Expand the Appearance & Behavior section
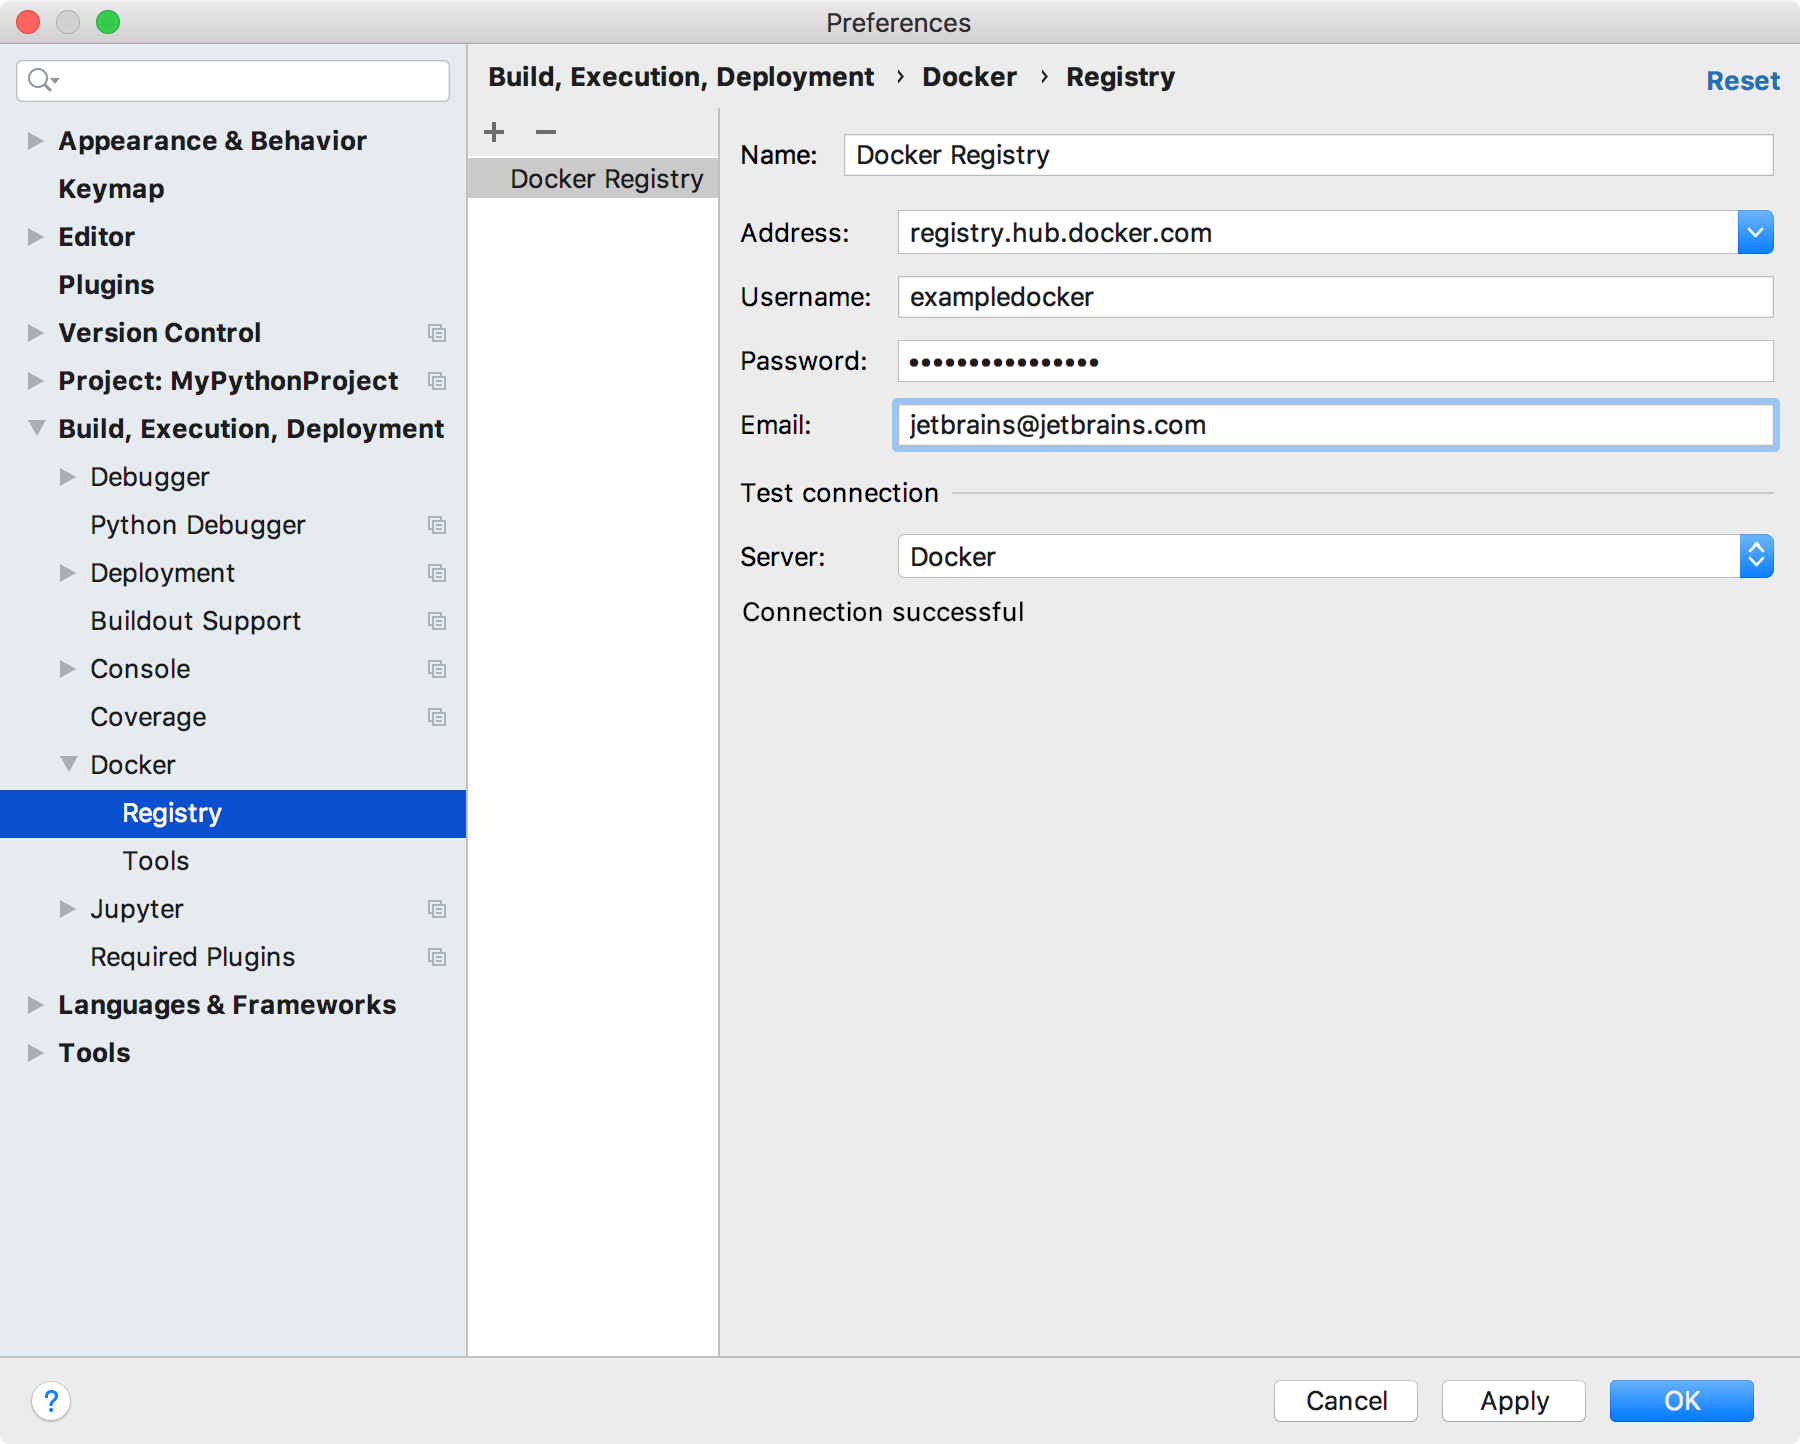 coord(33,140)
